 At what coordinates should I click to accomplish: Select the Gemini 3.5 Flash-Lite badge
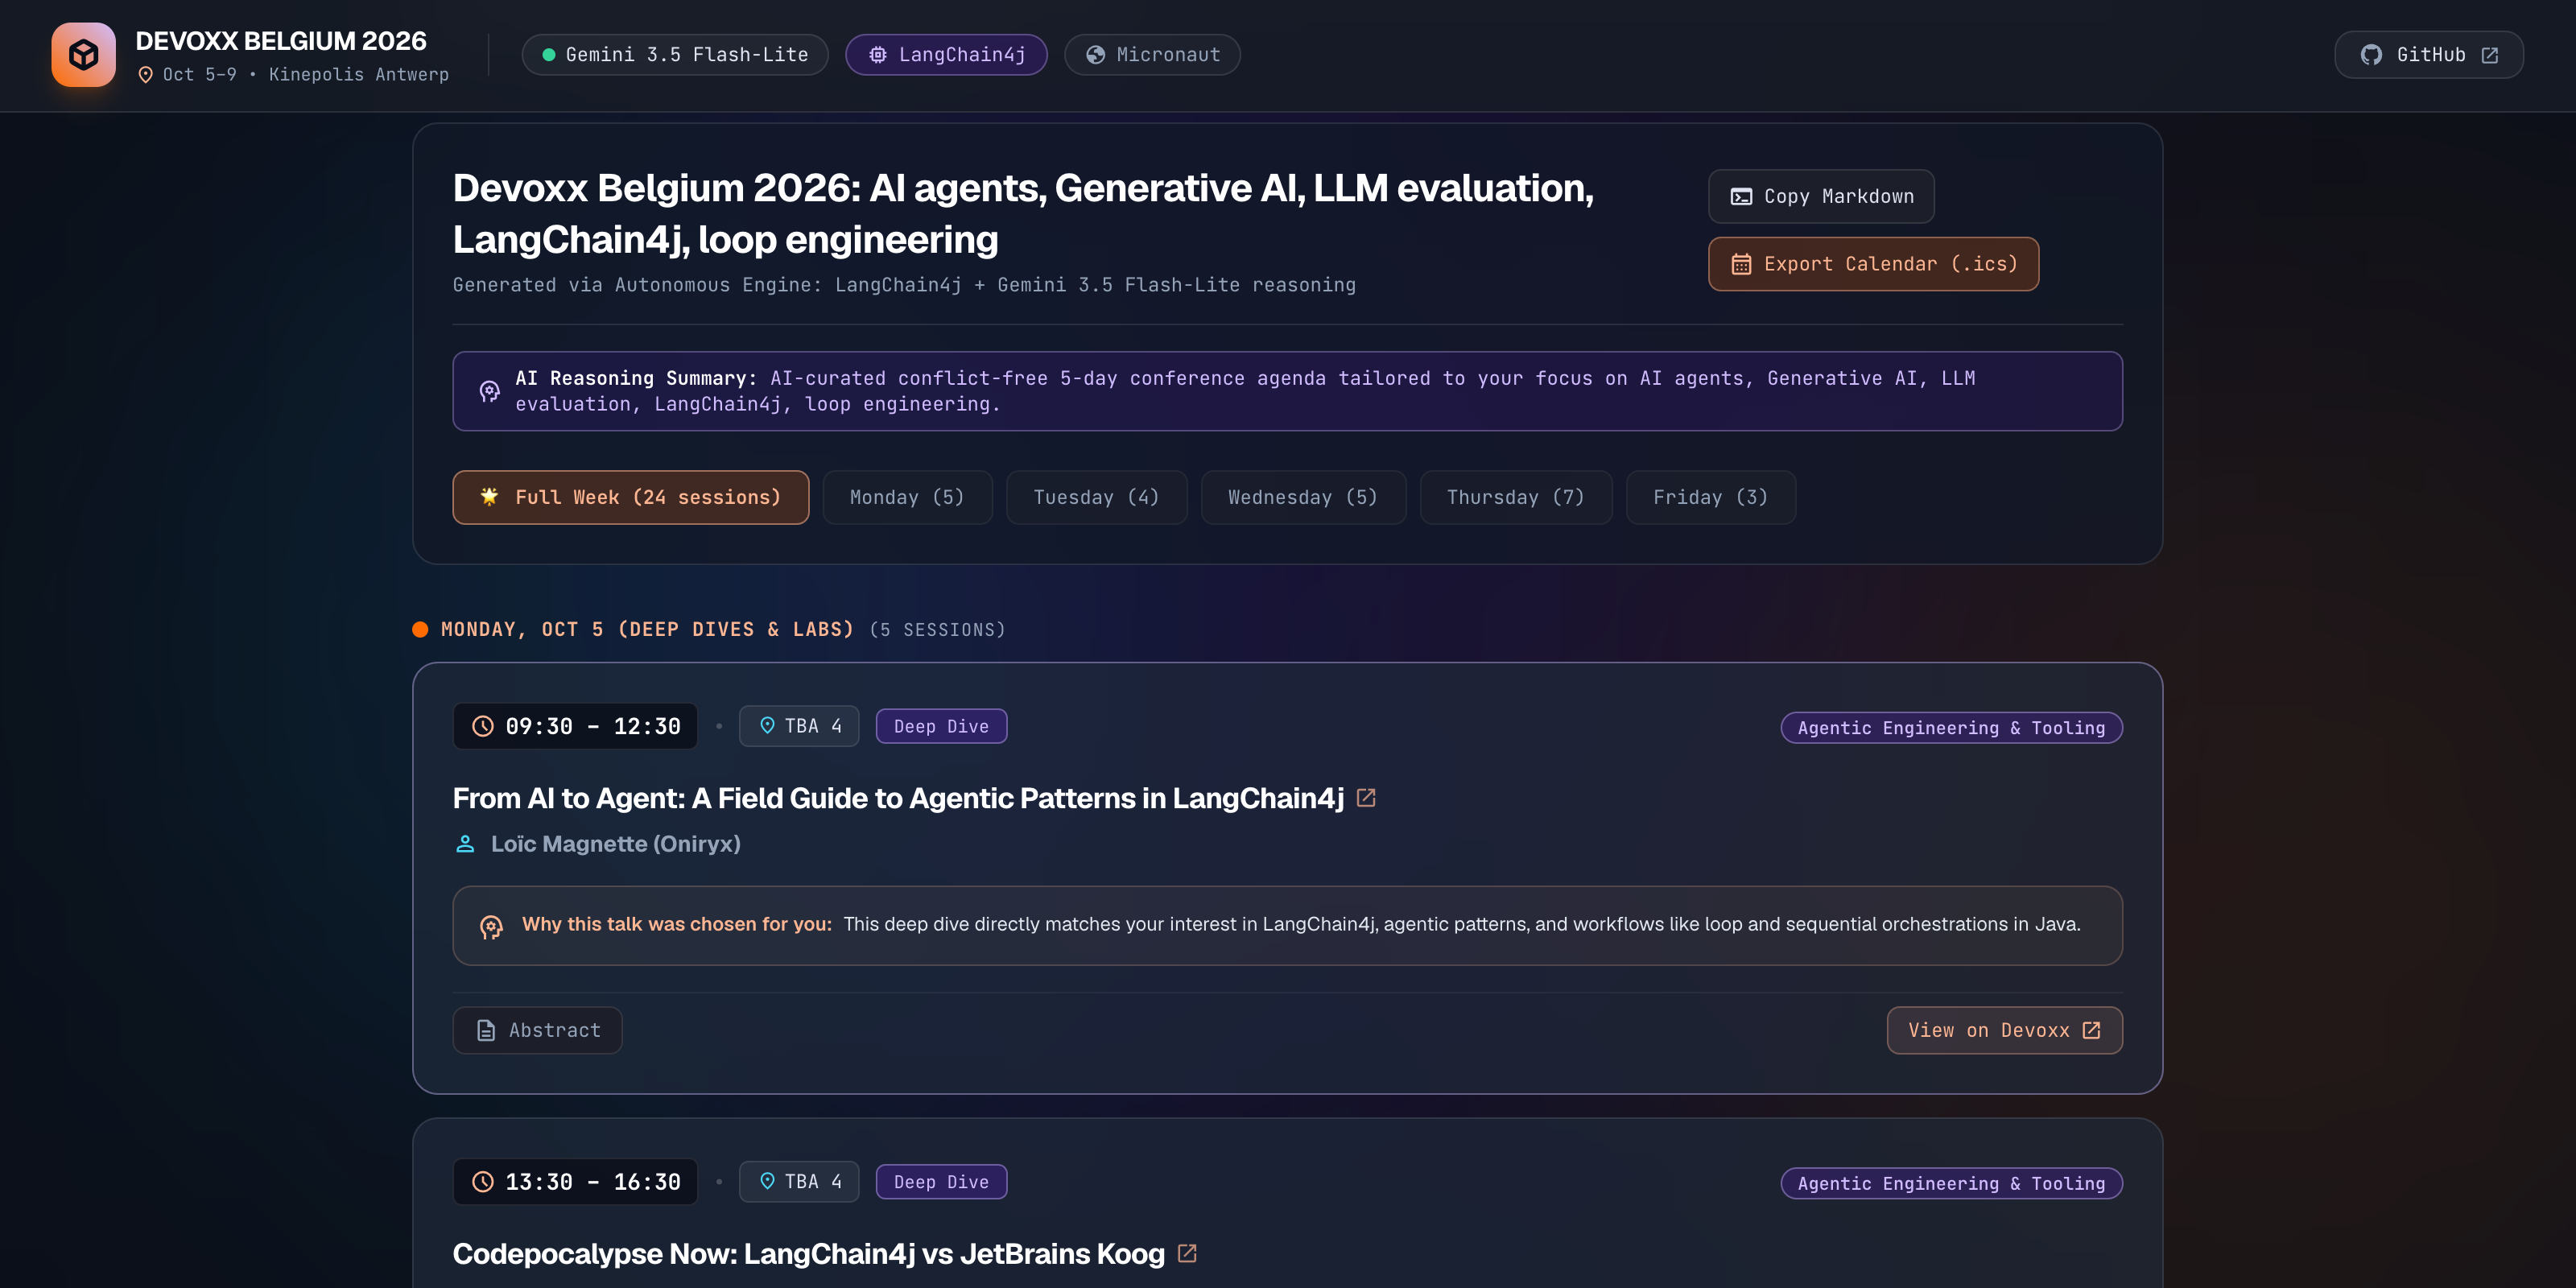675,55
